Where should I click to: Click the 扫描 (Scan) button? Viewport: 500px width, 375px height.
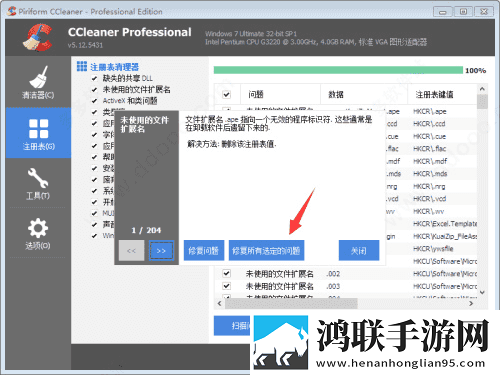232,325
